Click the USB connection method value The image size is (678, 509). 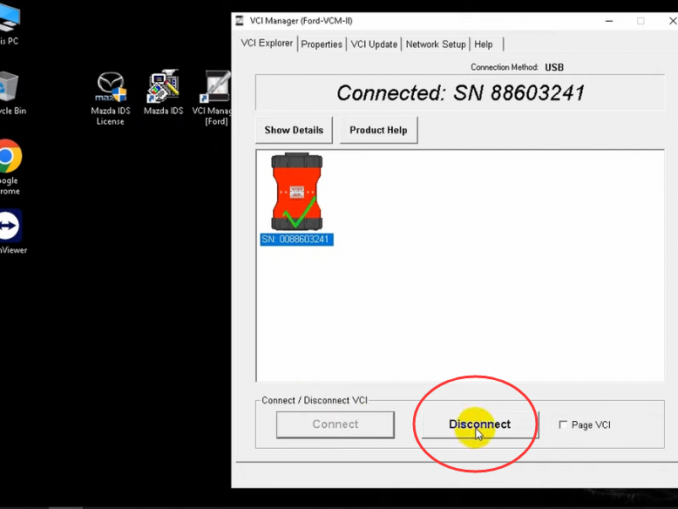pyautogui.click(x=554, y=67)
